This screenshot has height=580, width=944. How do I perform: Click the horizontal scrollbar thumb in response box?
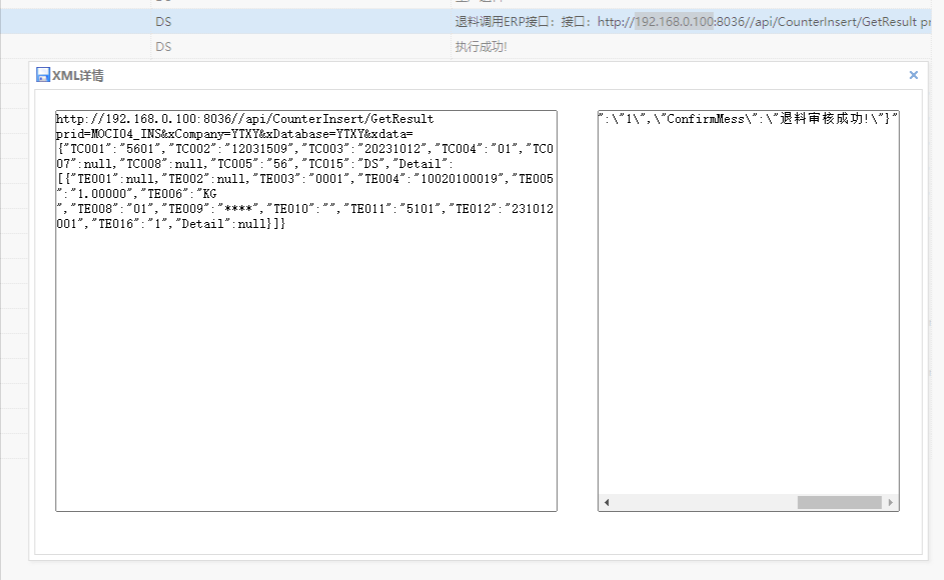[838, 502]
